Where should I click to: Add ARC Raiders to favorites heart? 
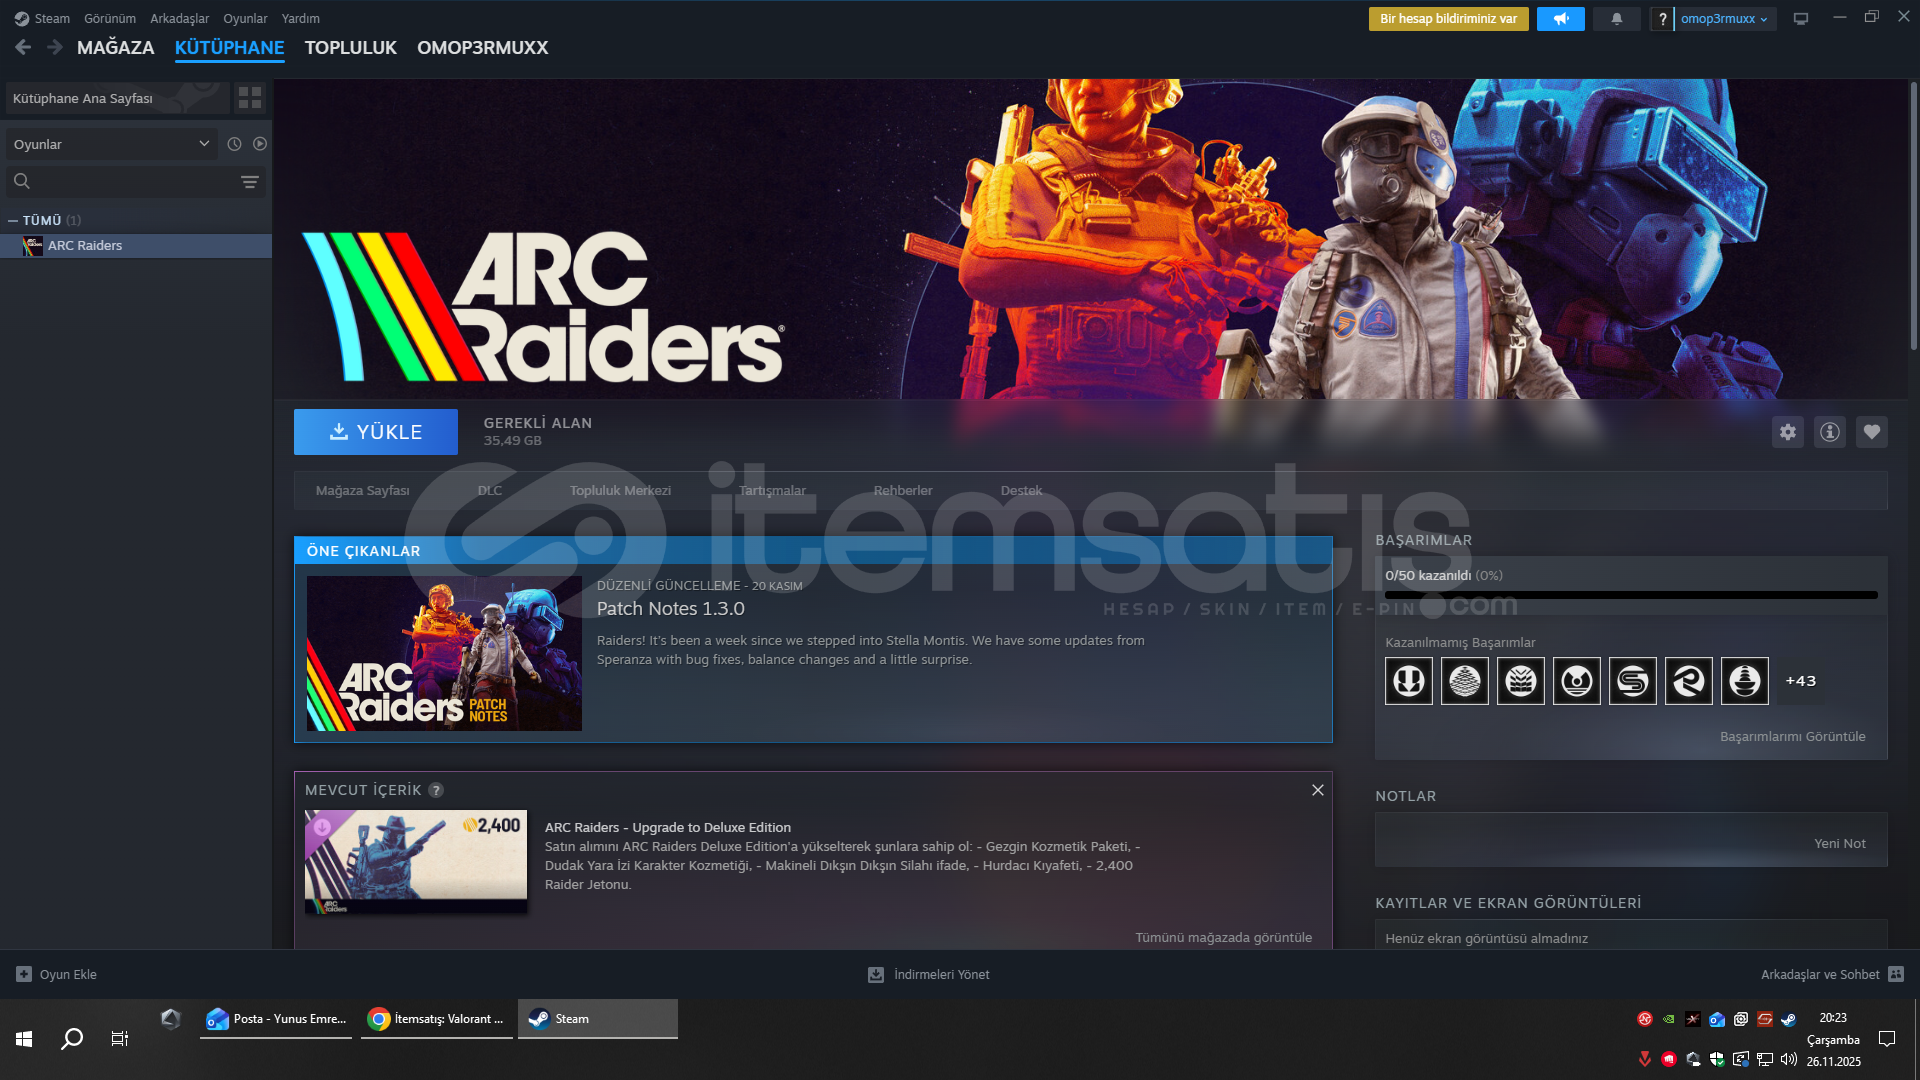point(1872,432)
